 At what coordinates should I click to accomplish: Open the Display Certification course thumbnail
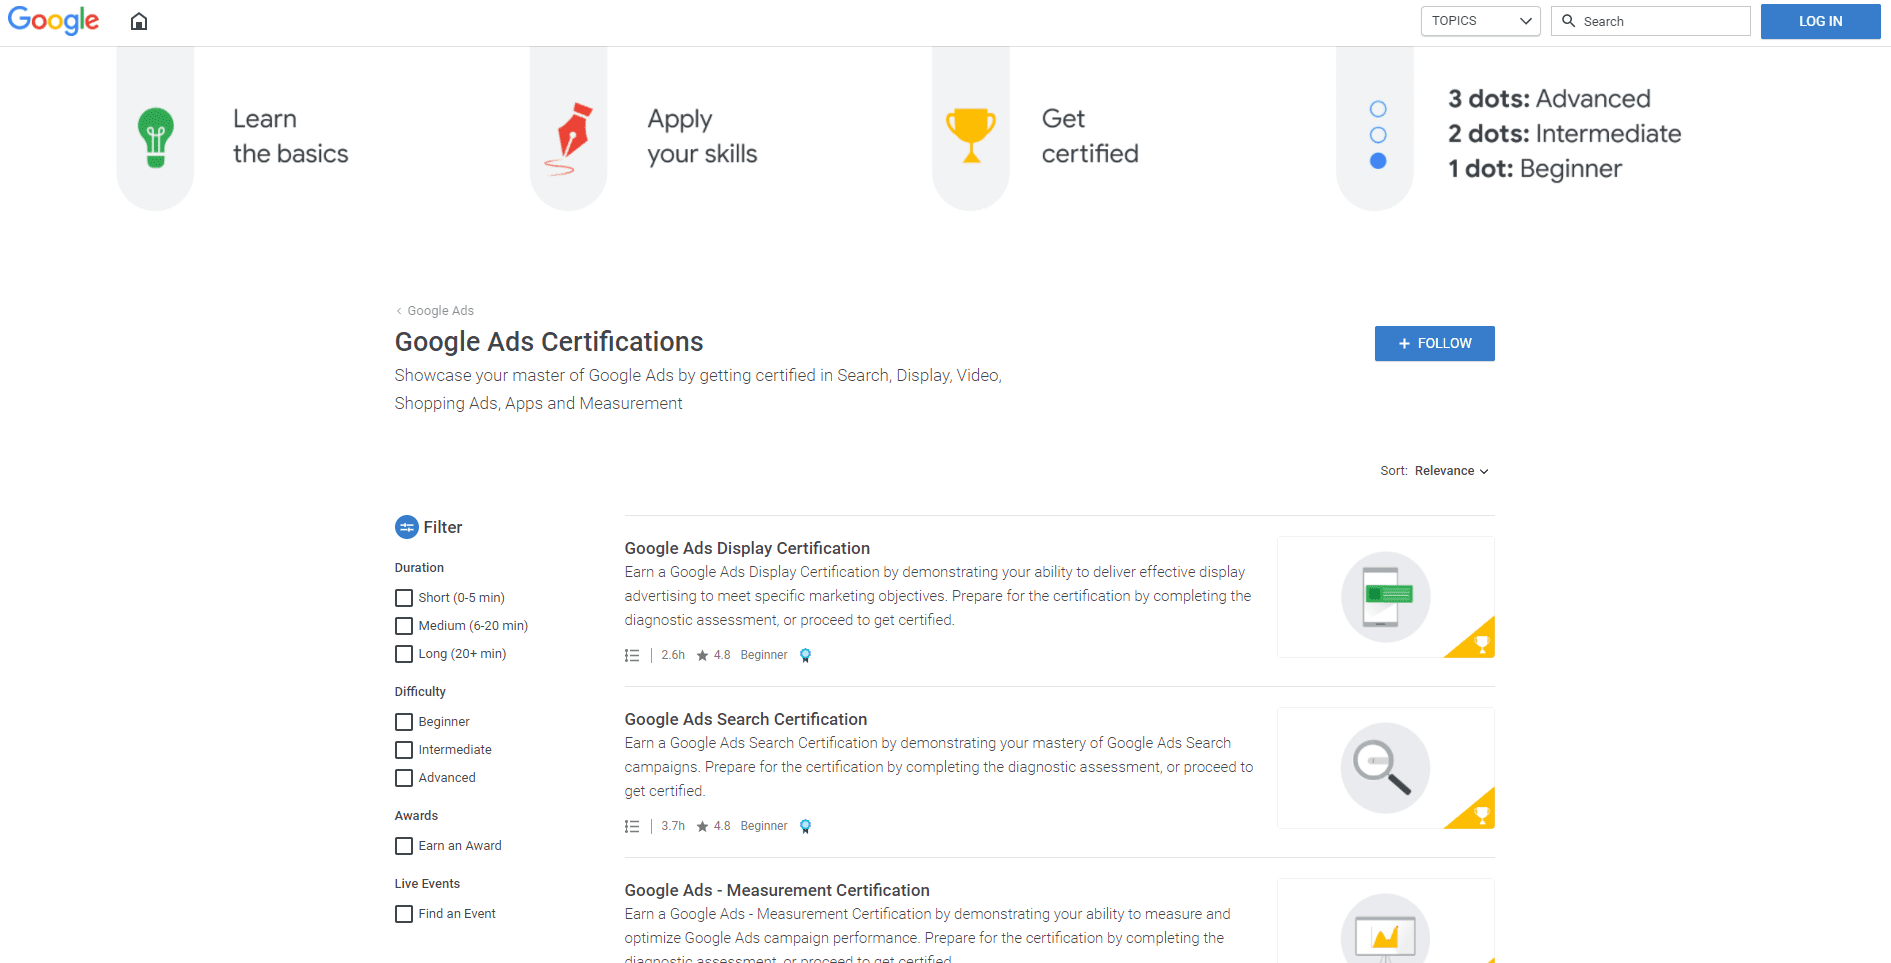click(x=1385, y=597)
